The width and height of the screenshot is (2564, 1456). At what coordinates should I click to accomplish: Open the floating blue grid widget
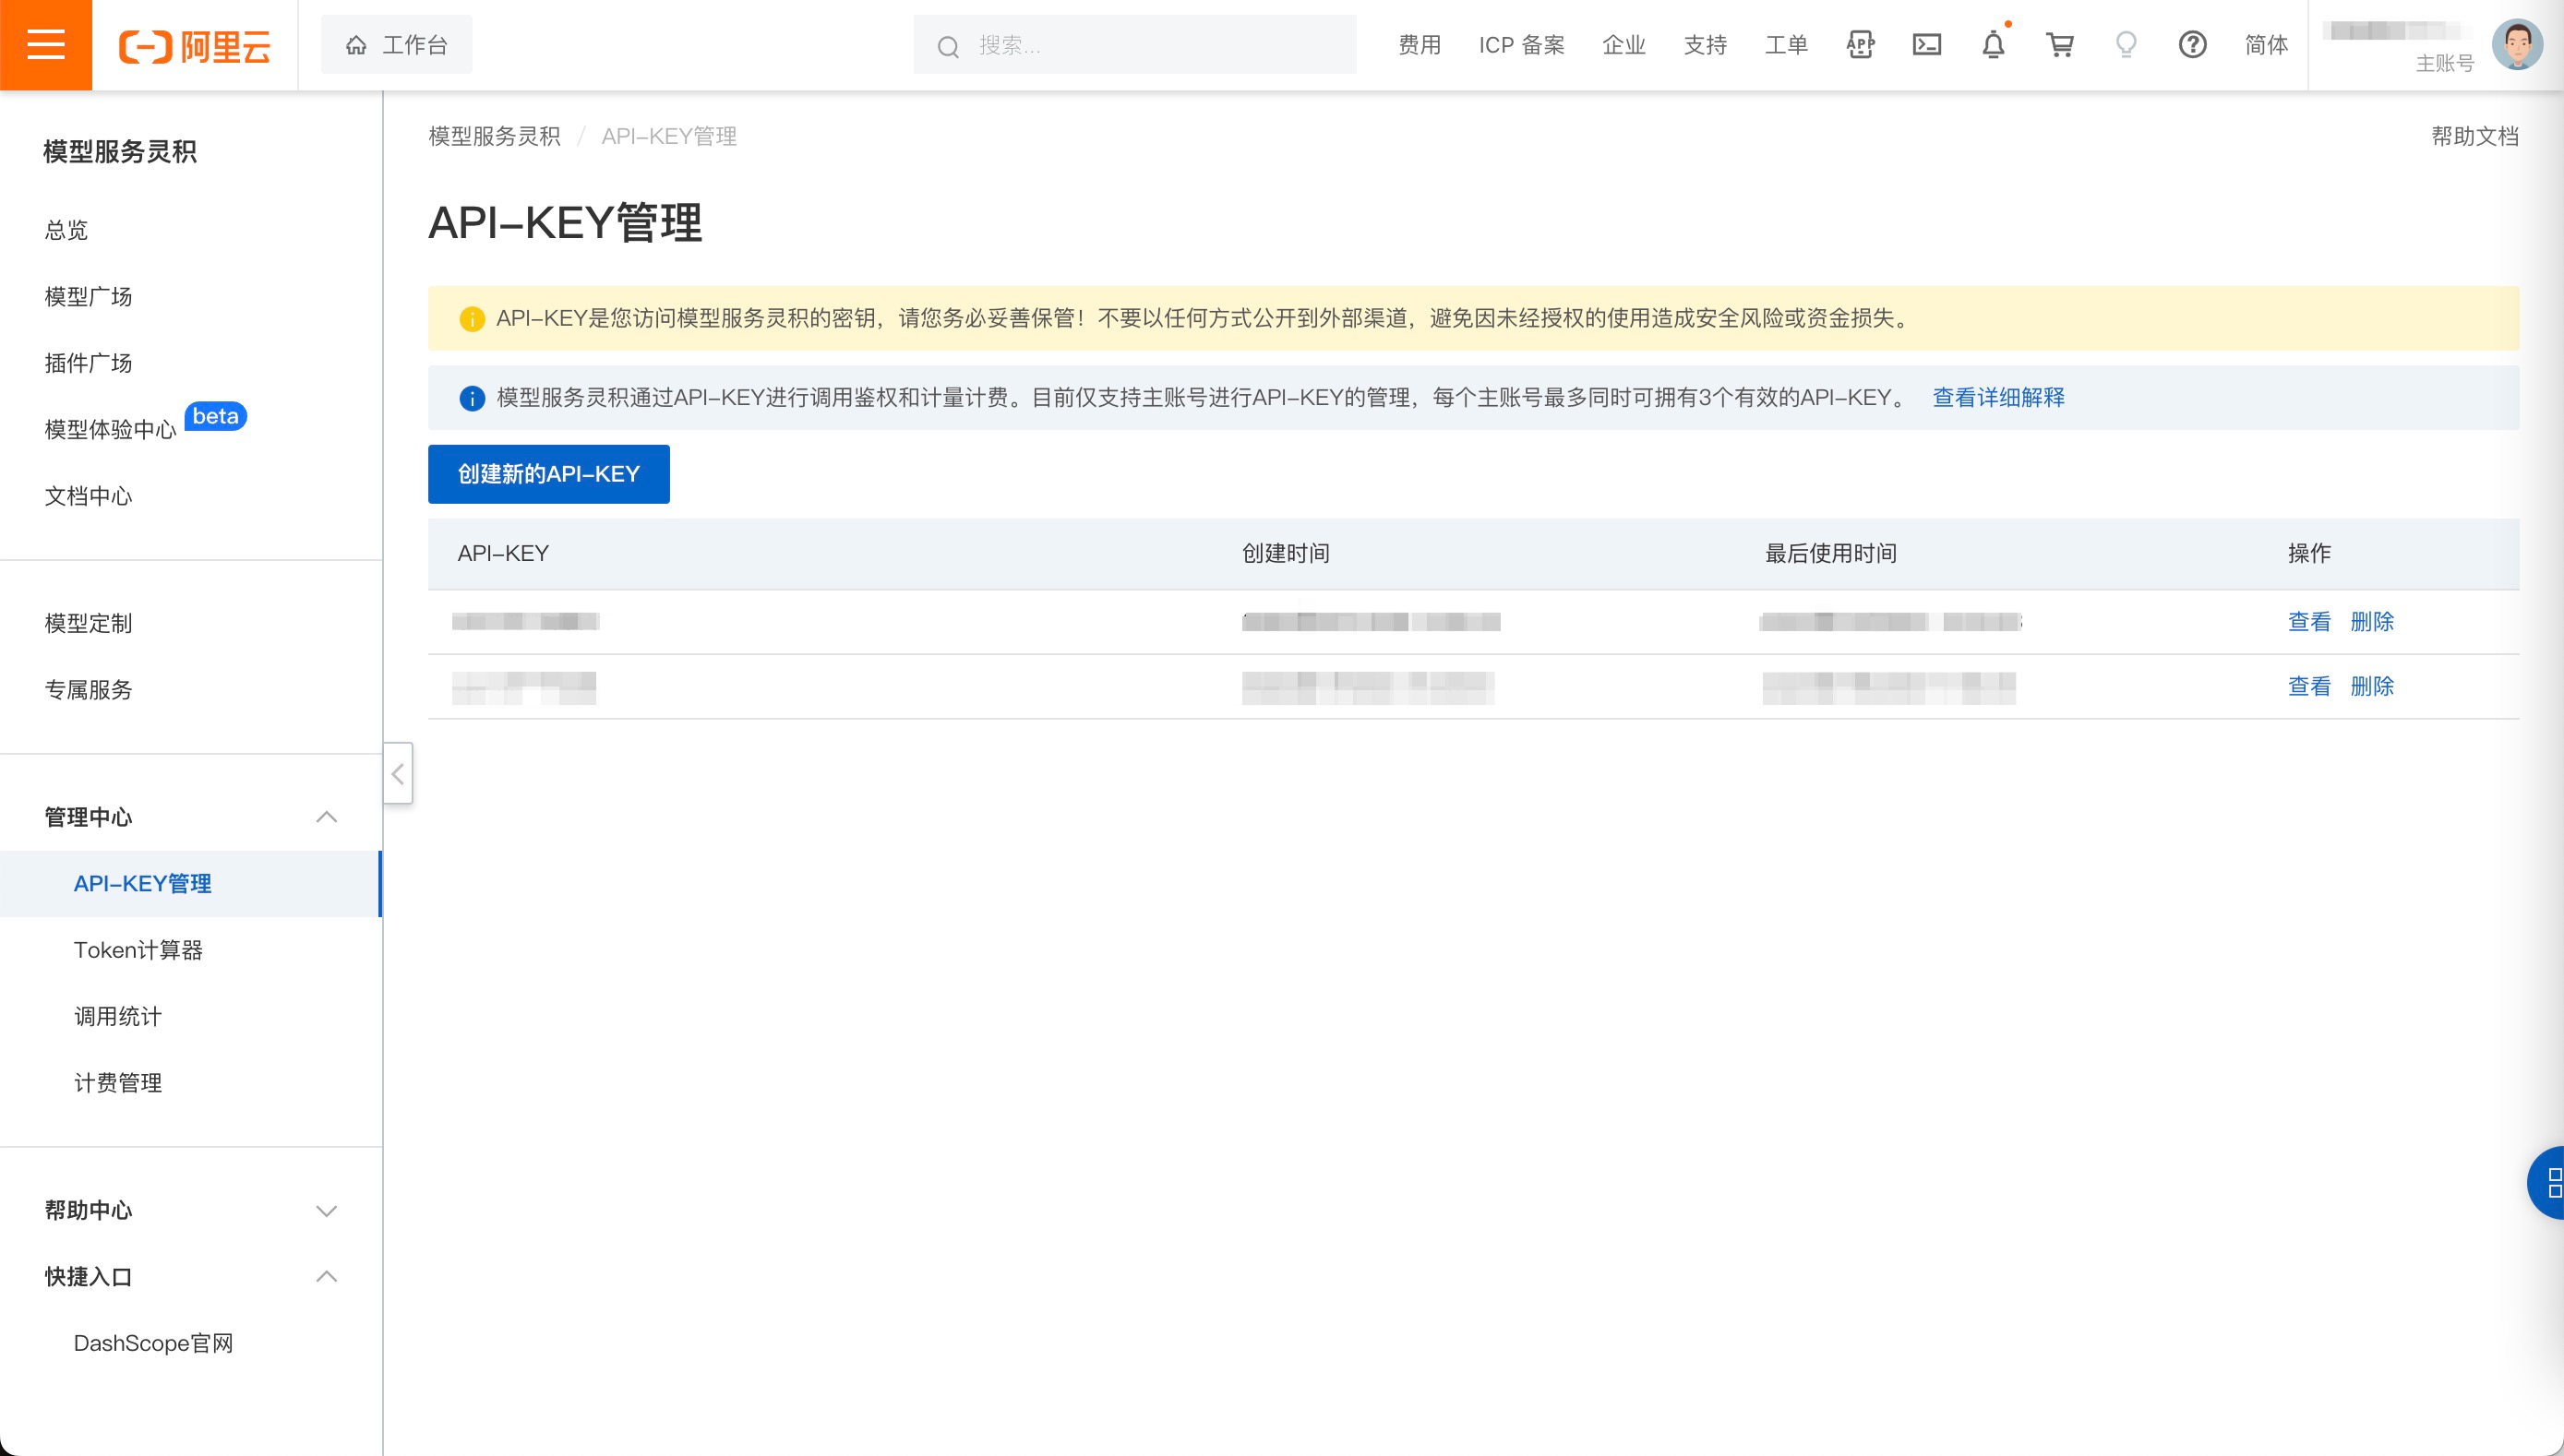(x=2550, y=1183)
